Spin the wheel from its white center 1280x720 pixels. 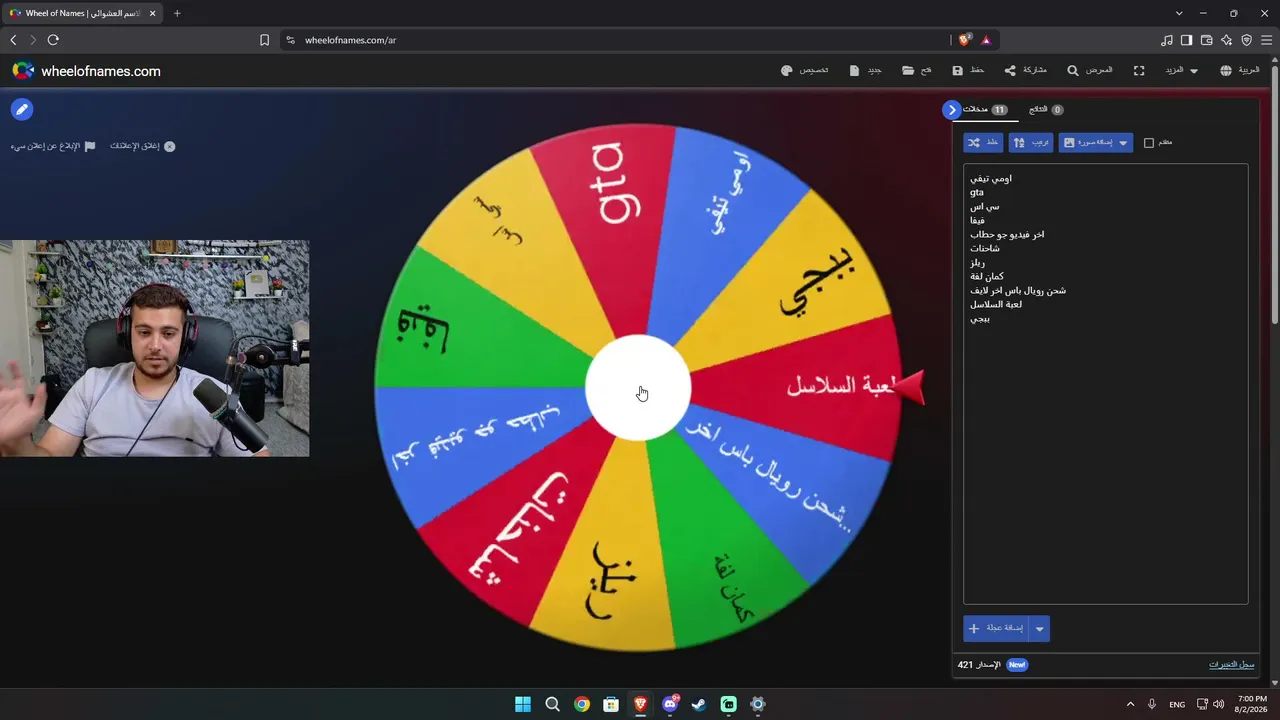pos(638,388)
